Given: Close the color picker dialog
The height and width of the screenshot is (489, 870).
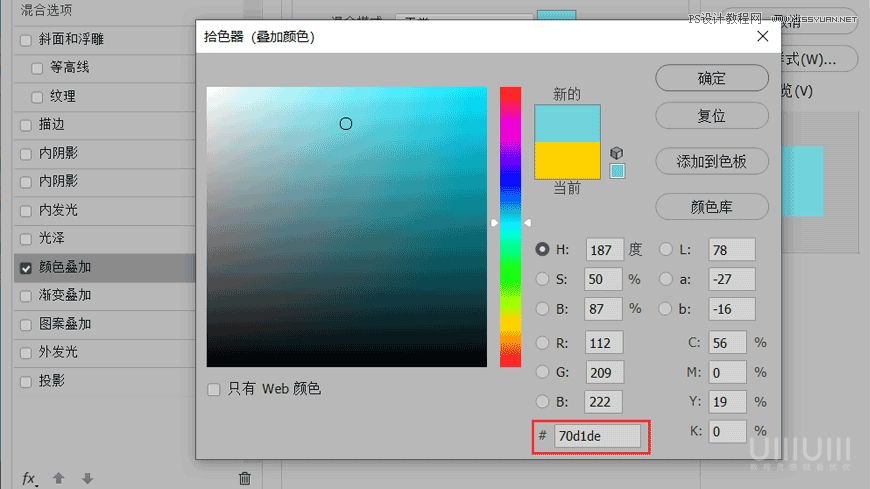Looking at the screenshot, I should (763, 37).
